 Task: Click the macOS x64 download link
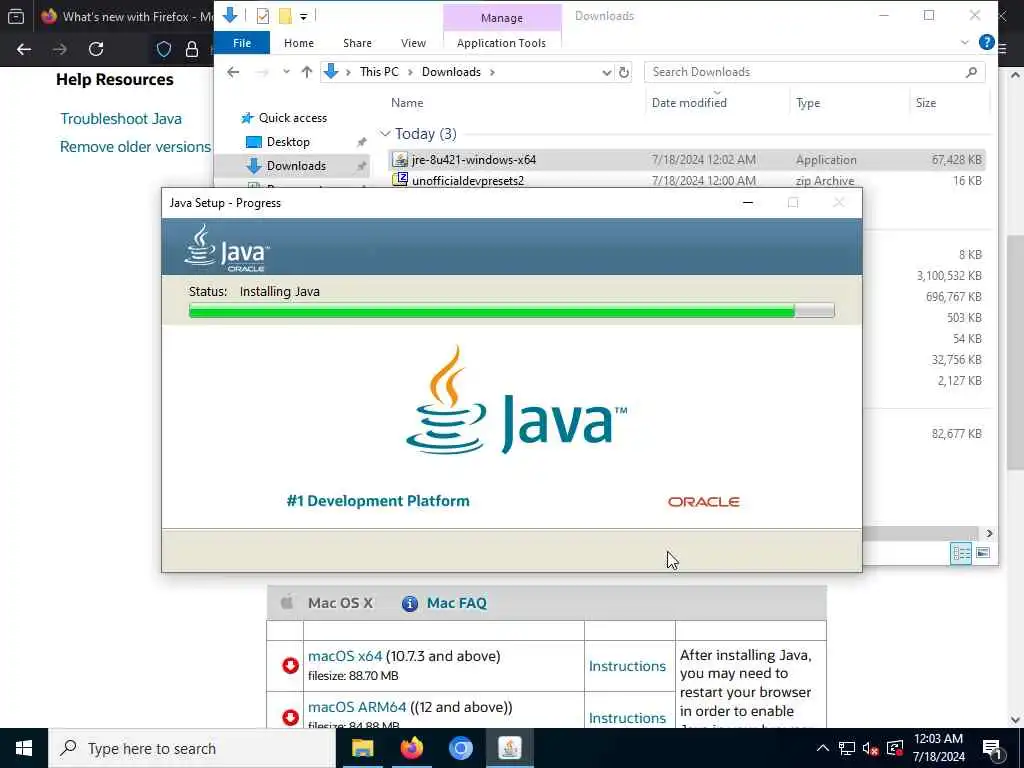(x=345, y=656)
